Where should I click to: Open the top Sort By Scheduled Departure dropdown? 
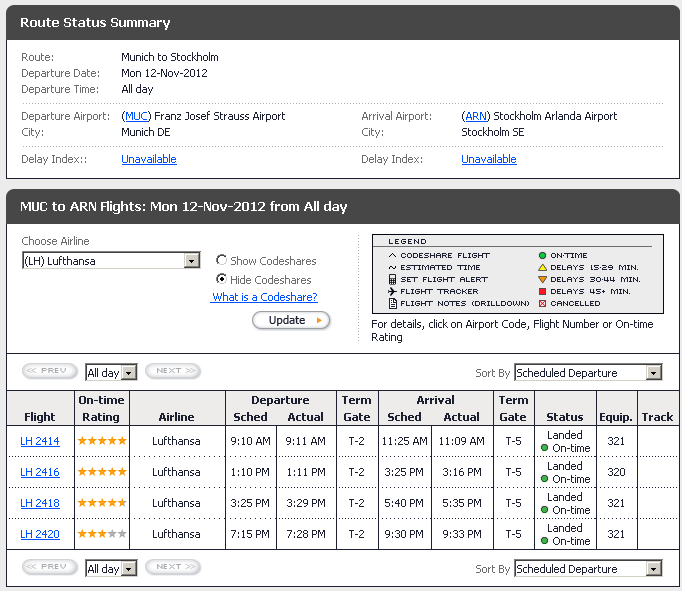pos(588,373)
